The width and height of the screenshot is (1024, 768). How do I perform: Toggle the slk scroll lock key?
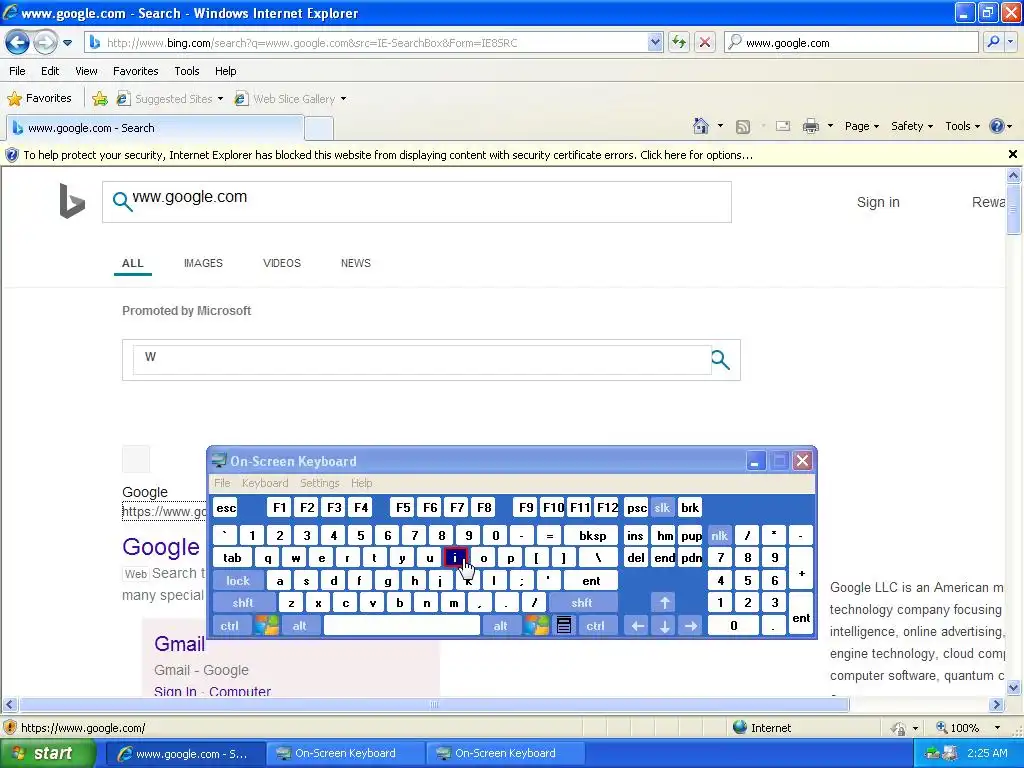tap(662, 507)
